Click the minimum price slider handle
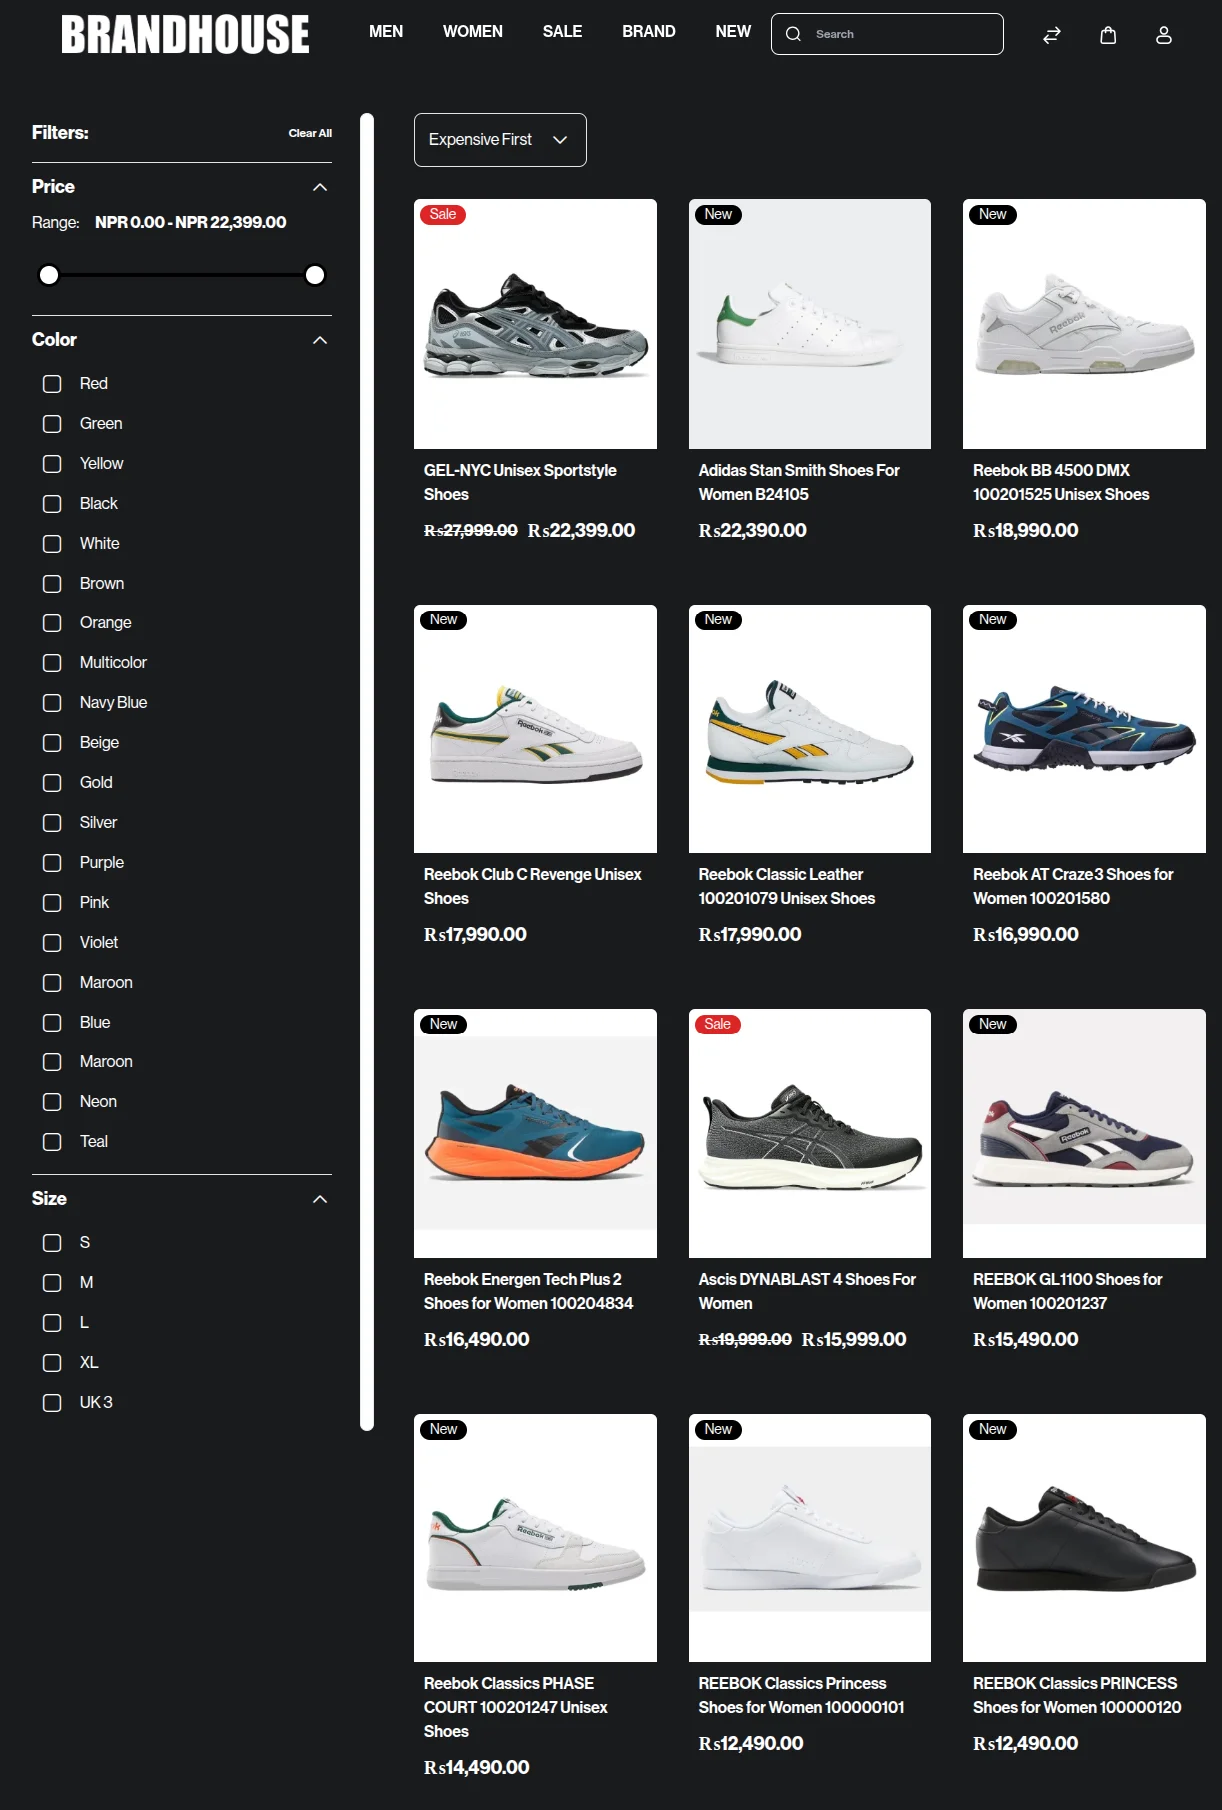 tap(49, 275)
